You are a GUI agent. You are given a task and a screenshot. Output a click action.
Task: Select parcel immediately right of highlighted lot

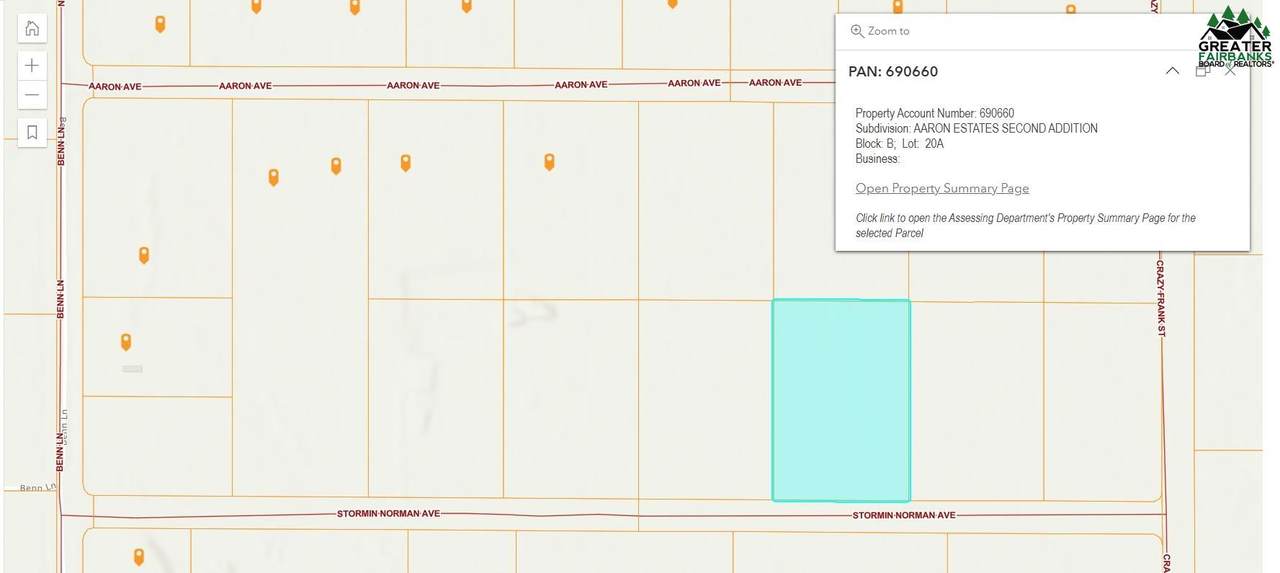tap(976, 400)
